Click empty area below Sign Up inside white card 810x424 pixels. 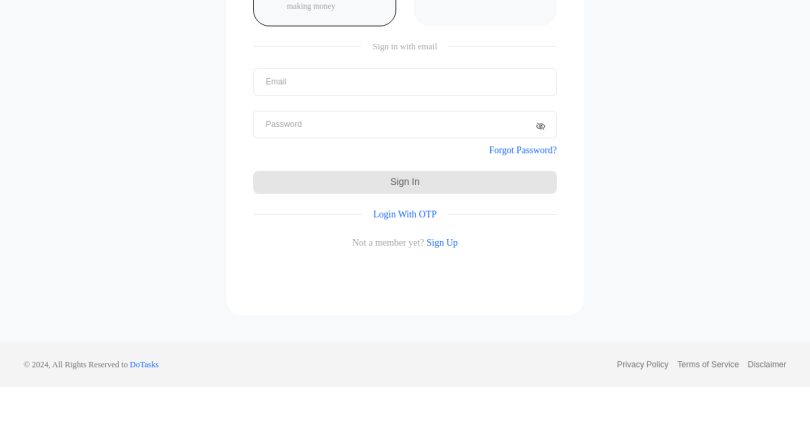pyautogui.click(x=404, y=281)
